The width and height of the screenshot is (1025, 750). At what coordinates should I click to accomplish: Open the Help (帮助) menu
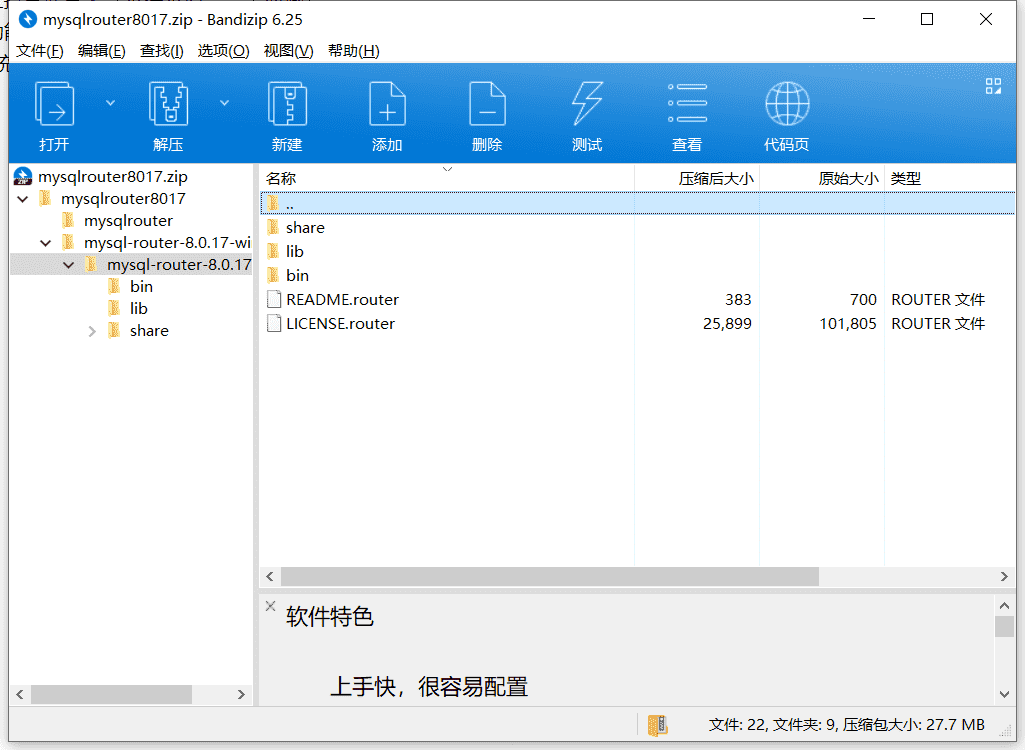point(354,51)
